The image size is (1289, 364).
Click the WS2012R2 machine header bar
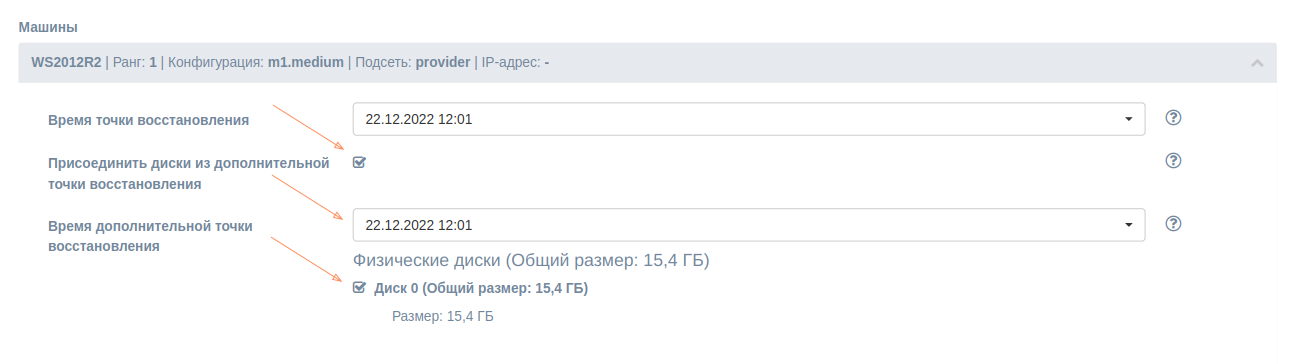[x=648, y=62]
